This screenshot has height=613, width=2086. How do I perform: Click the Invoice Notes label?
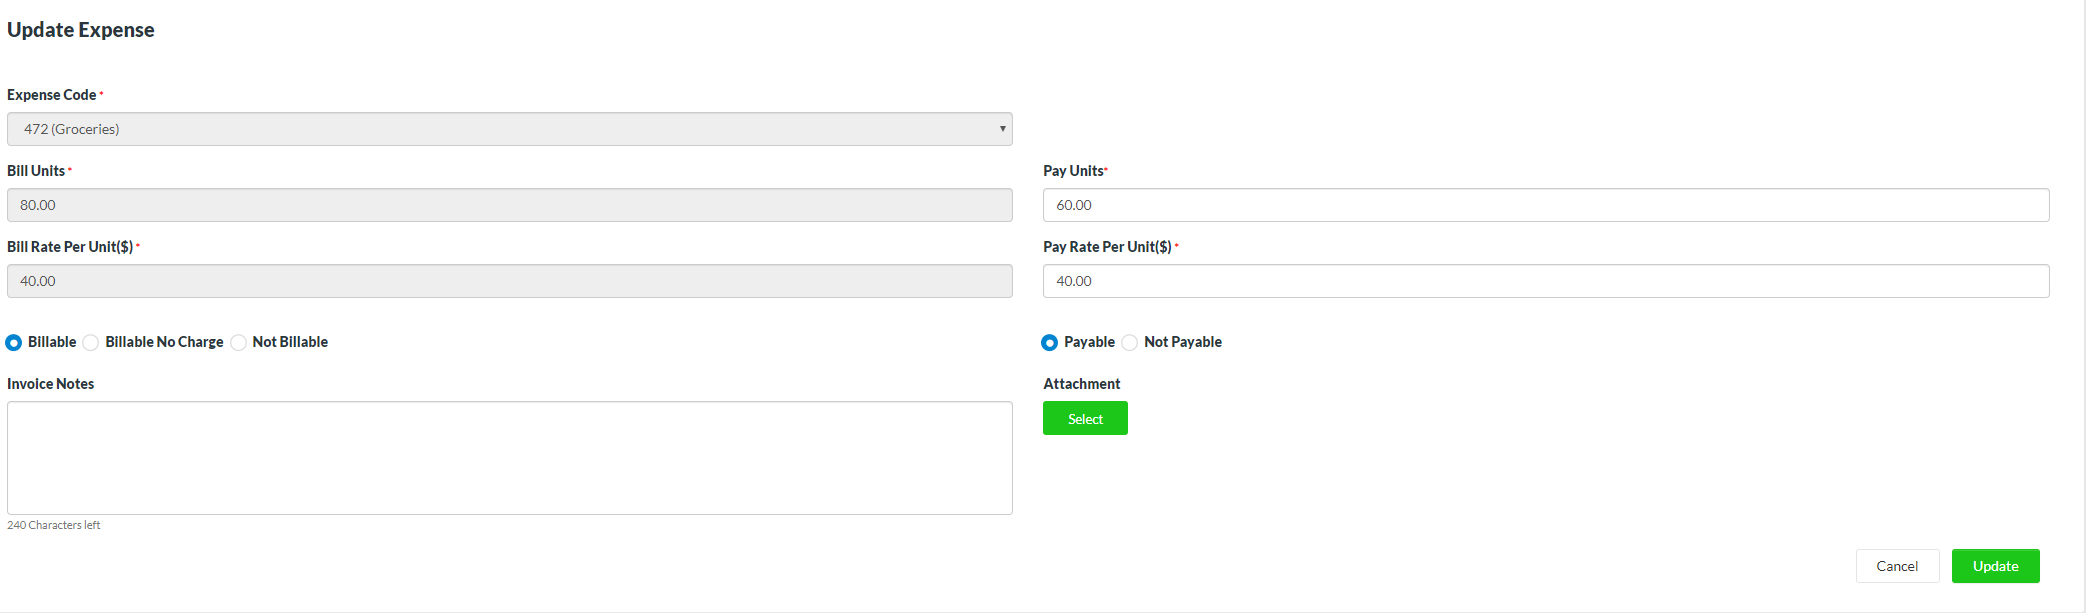[51, 384]
